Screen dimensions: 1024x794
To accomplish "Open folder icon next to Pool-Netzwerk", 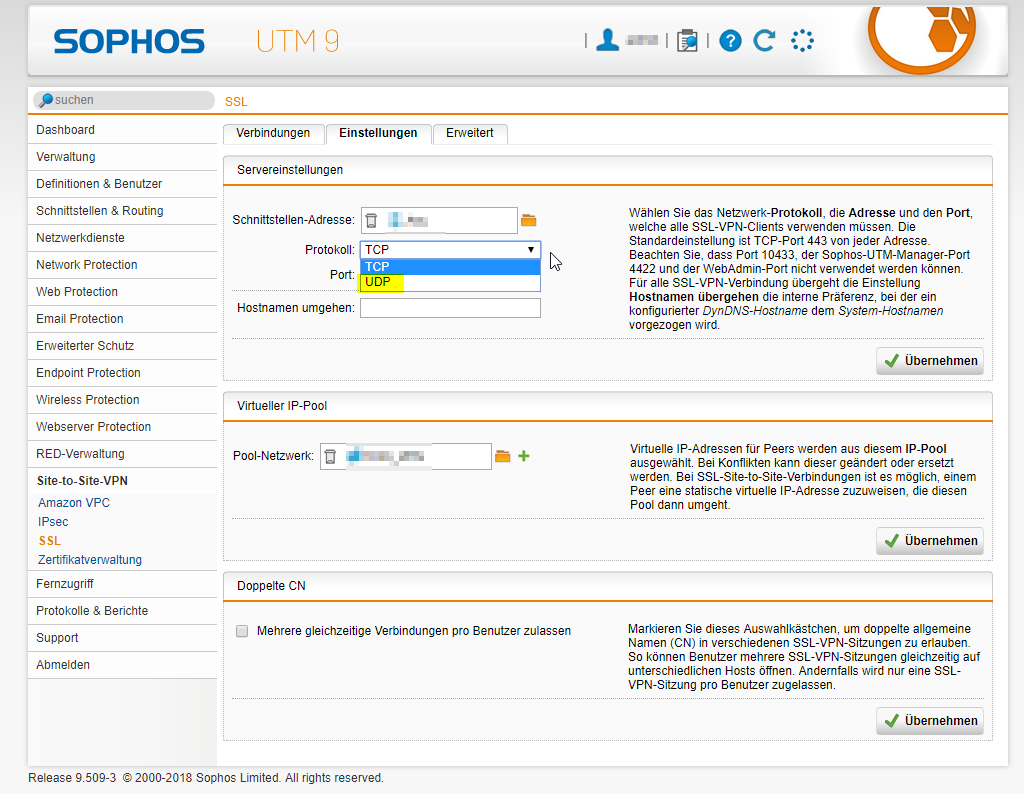I will (x=502, y=456).
